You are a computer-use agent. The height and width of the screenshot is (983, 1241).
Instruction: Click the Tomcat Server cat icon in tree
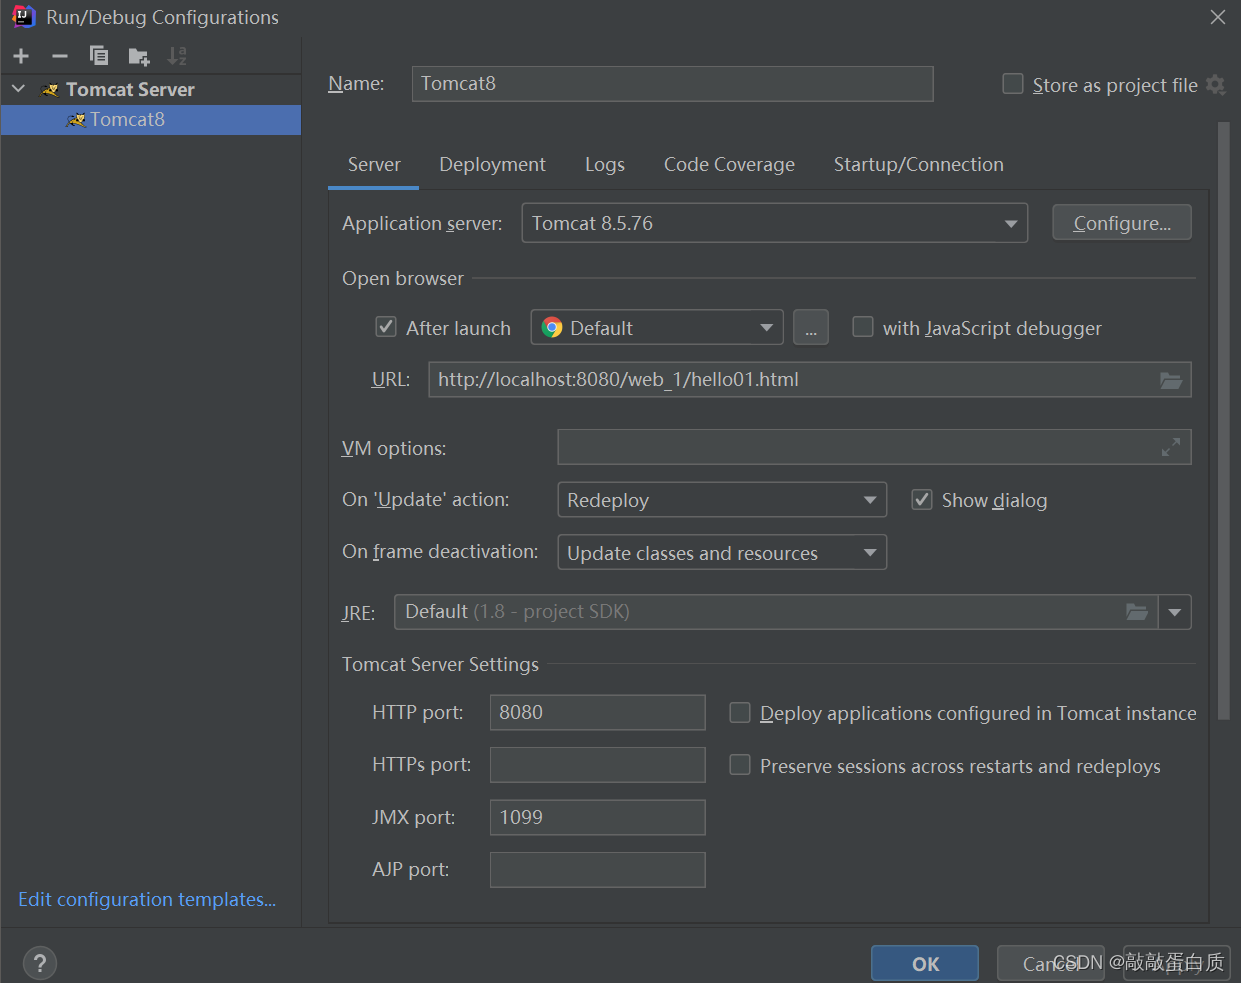point(50,90)
